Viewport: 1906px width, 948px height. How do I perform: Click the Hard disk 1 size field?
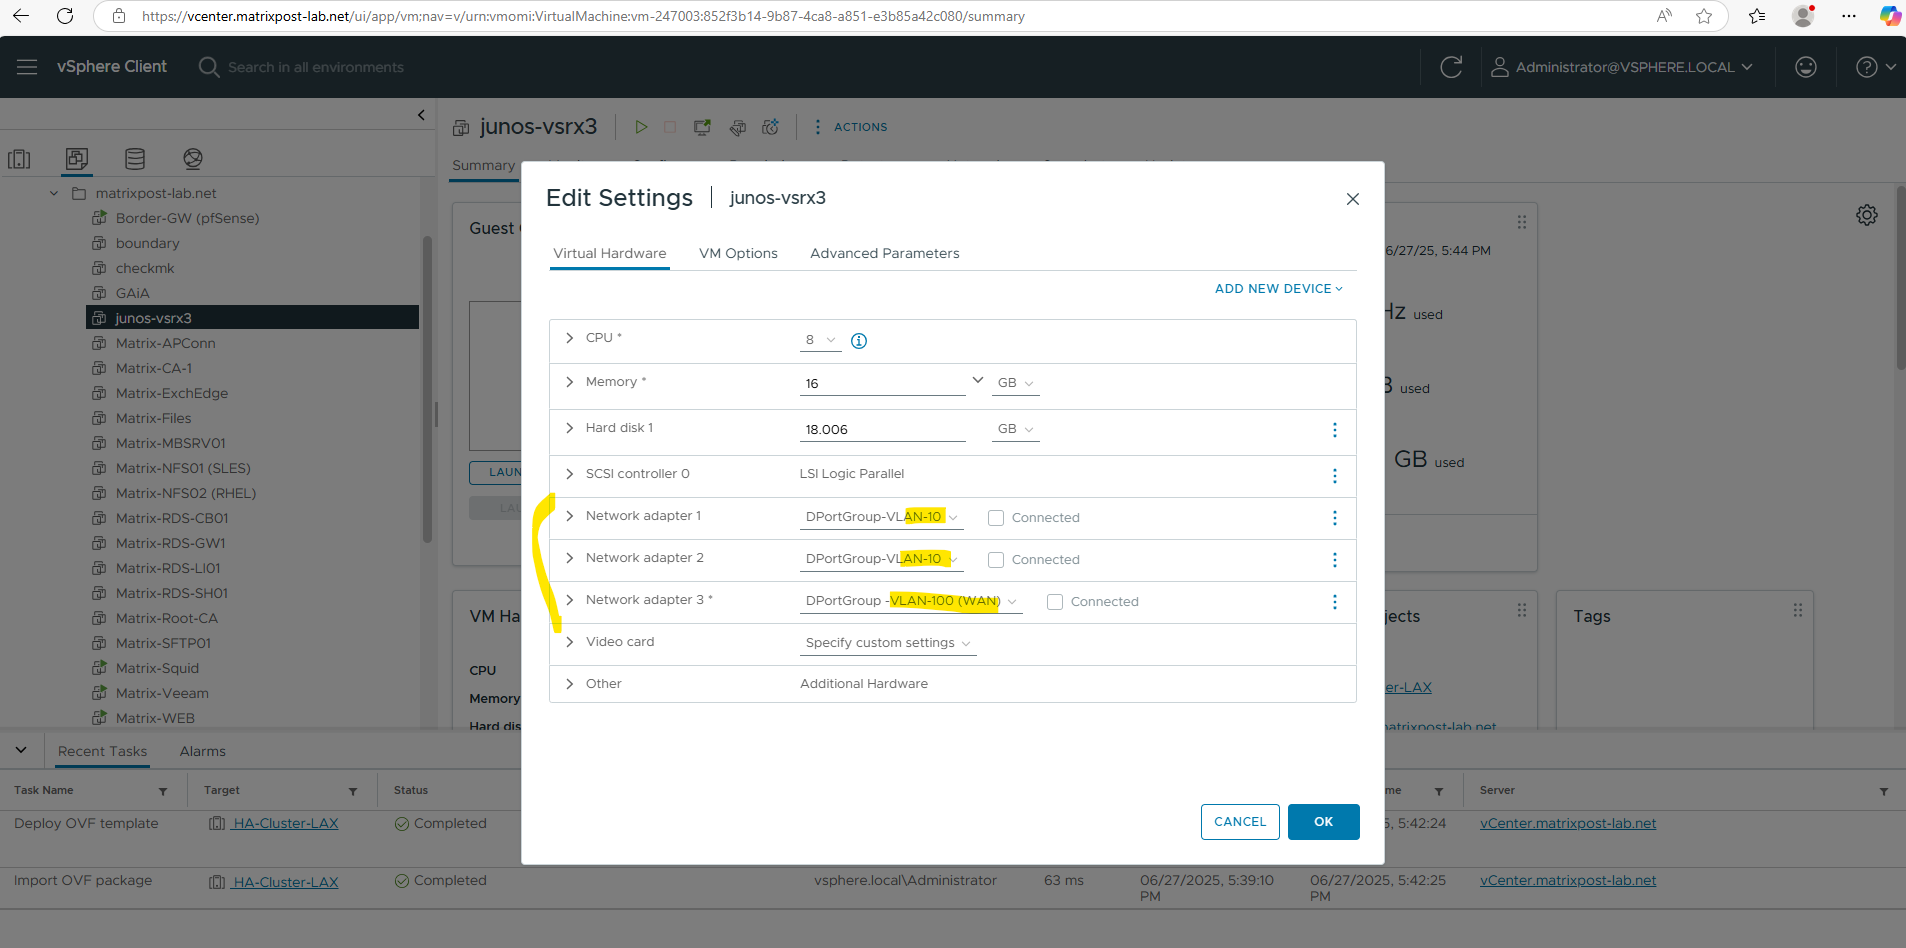[x=883, y=430]
